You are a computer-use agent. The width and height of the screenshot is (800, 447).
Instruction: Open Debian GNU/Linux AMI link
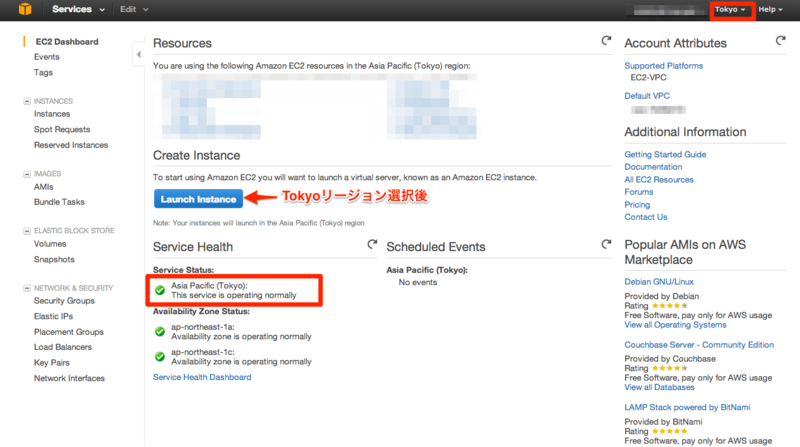(x=659, y=282)
